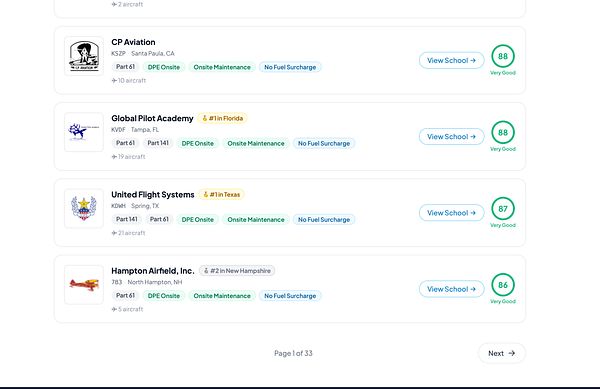Click '2 aircraft' text on top card
Viewport: 600px width, 389px height.
pos(127,4)
